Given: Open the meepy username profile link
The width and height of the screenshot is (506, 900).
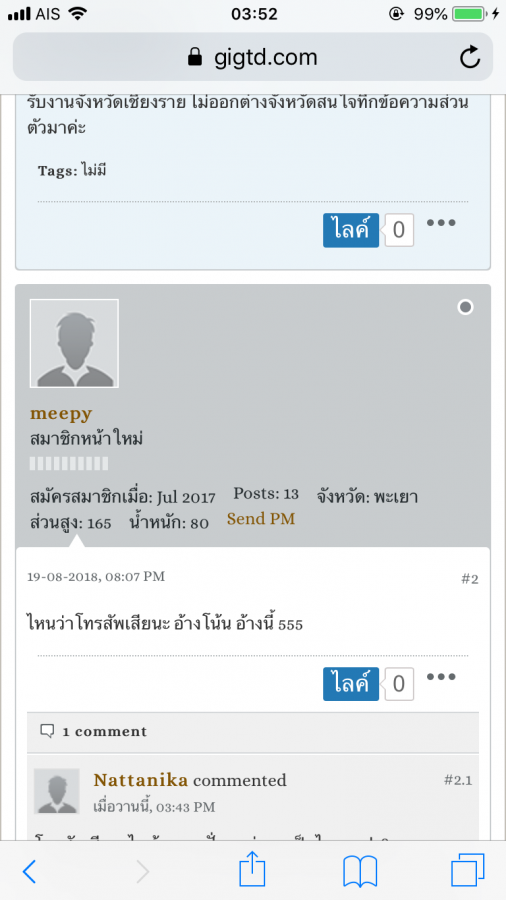Looking at the screenshot, I should (61, 414).
